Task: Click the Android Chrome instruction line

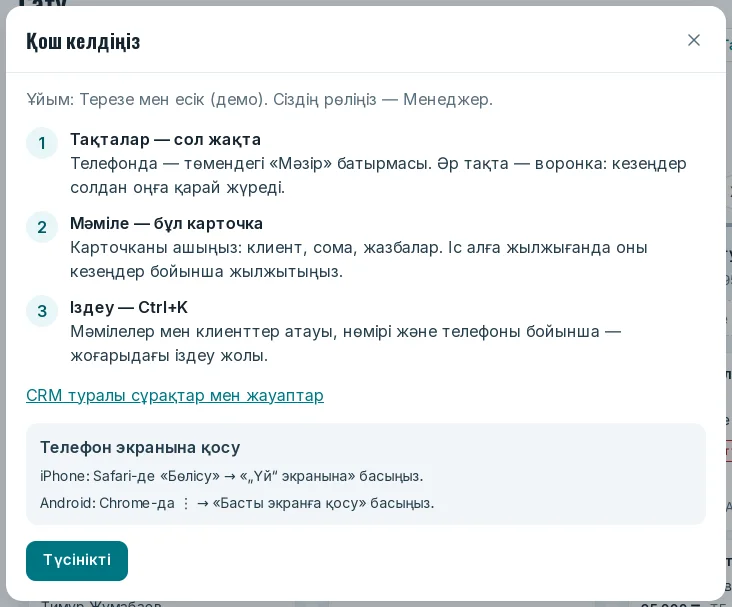Action: point(237,503)
